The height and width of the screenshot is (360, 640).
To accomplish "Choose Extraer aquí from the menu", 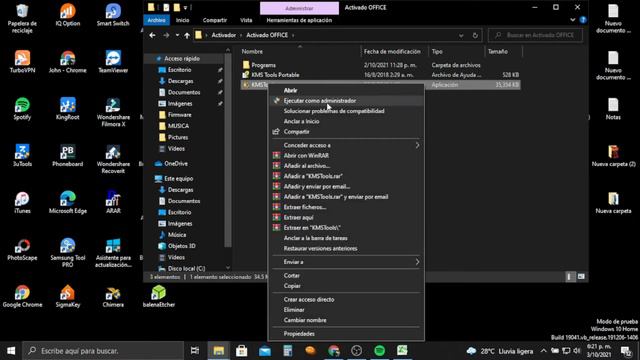I will (346, 218).
